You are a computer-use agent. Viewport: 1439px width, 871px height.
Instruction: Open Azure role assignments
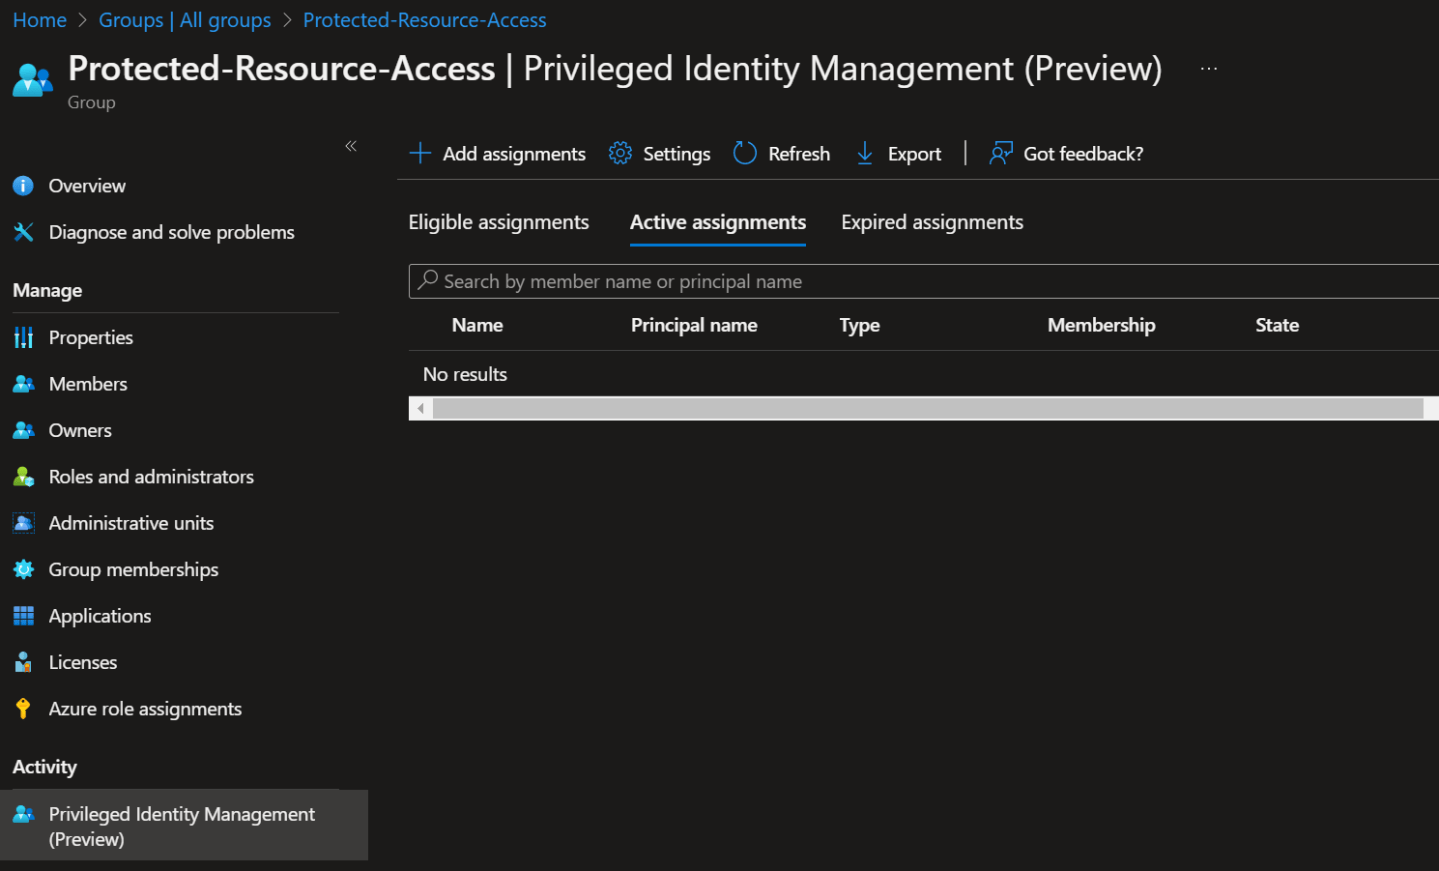(145, 708)
